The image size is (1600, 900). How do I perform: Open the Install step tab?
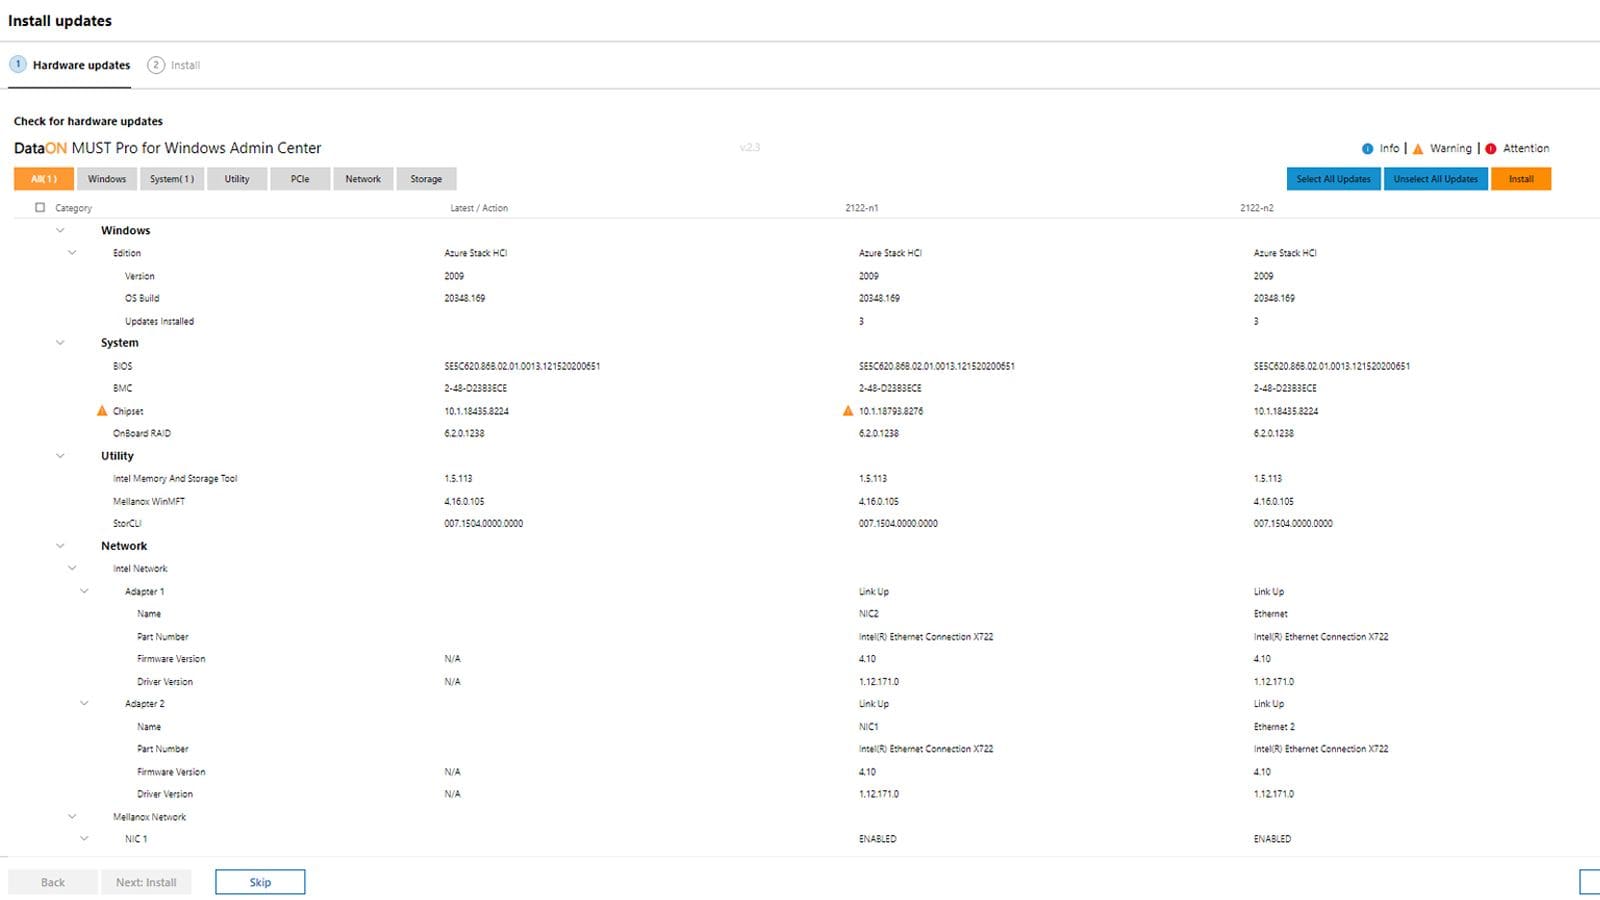pyautogui.click(x=174, y=65)
